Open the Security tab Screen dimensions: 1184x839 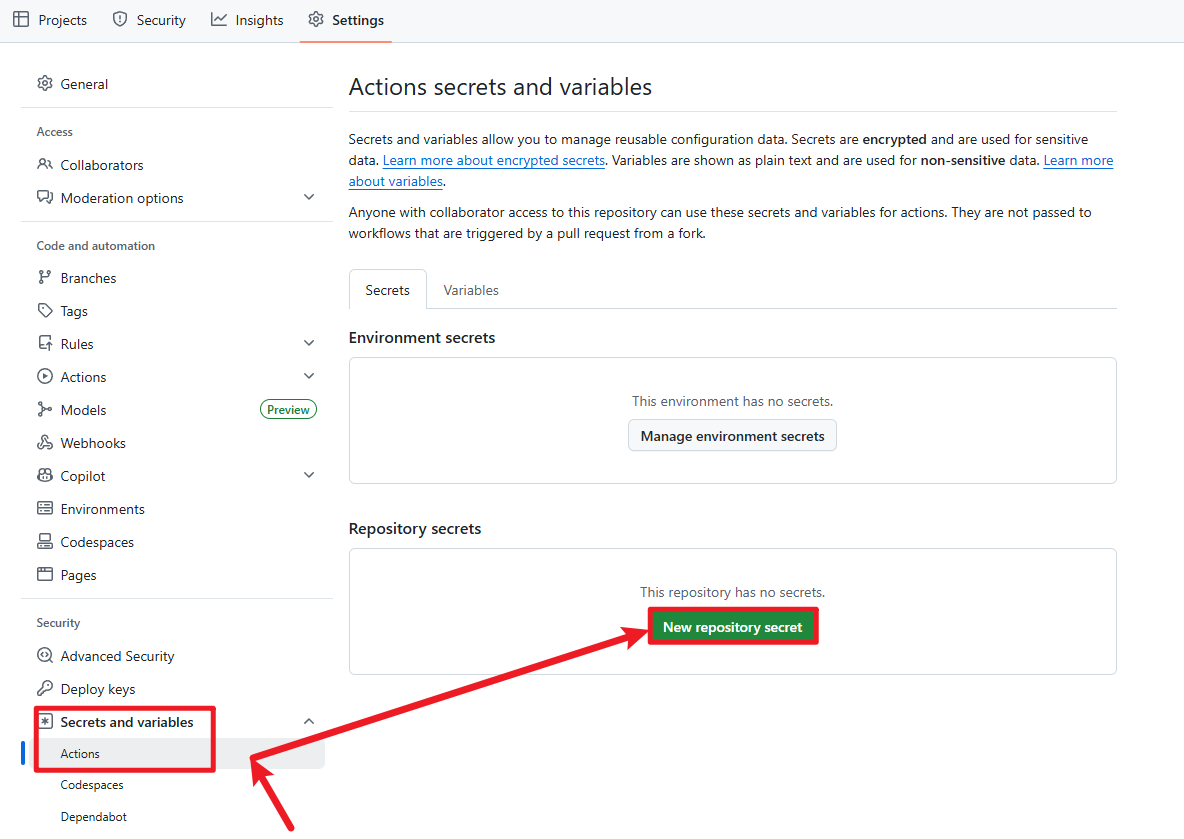coord(150,20)
